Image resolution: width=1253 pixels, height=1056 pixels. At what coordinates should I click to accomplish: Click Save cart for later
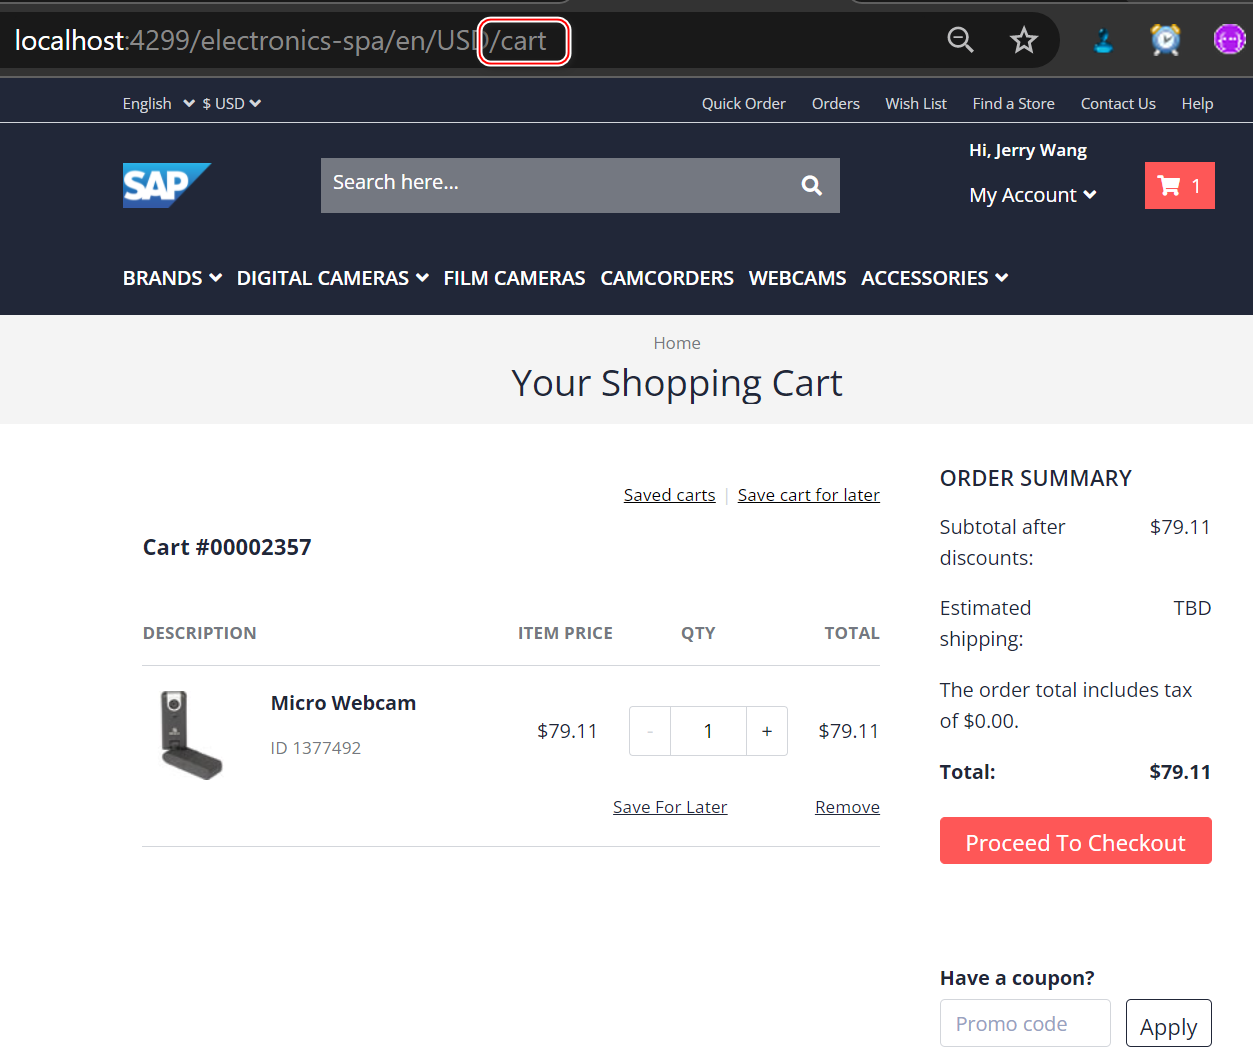809,495
